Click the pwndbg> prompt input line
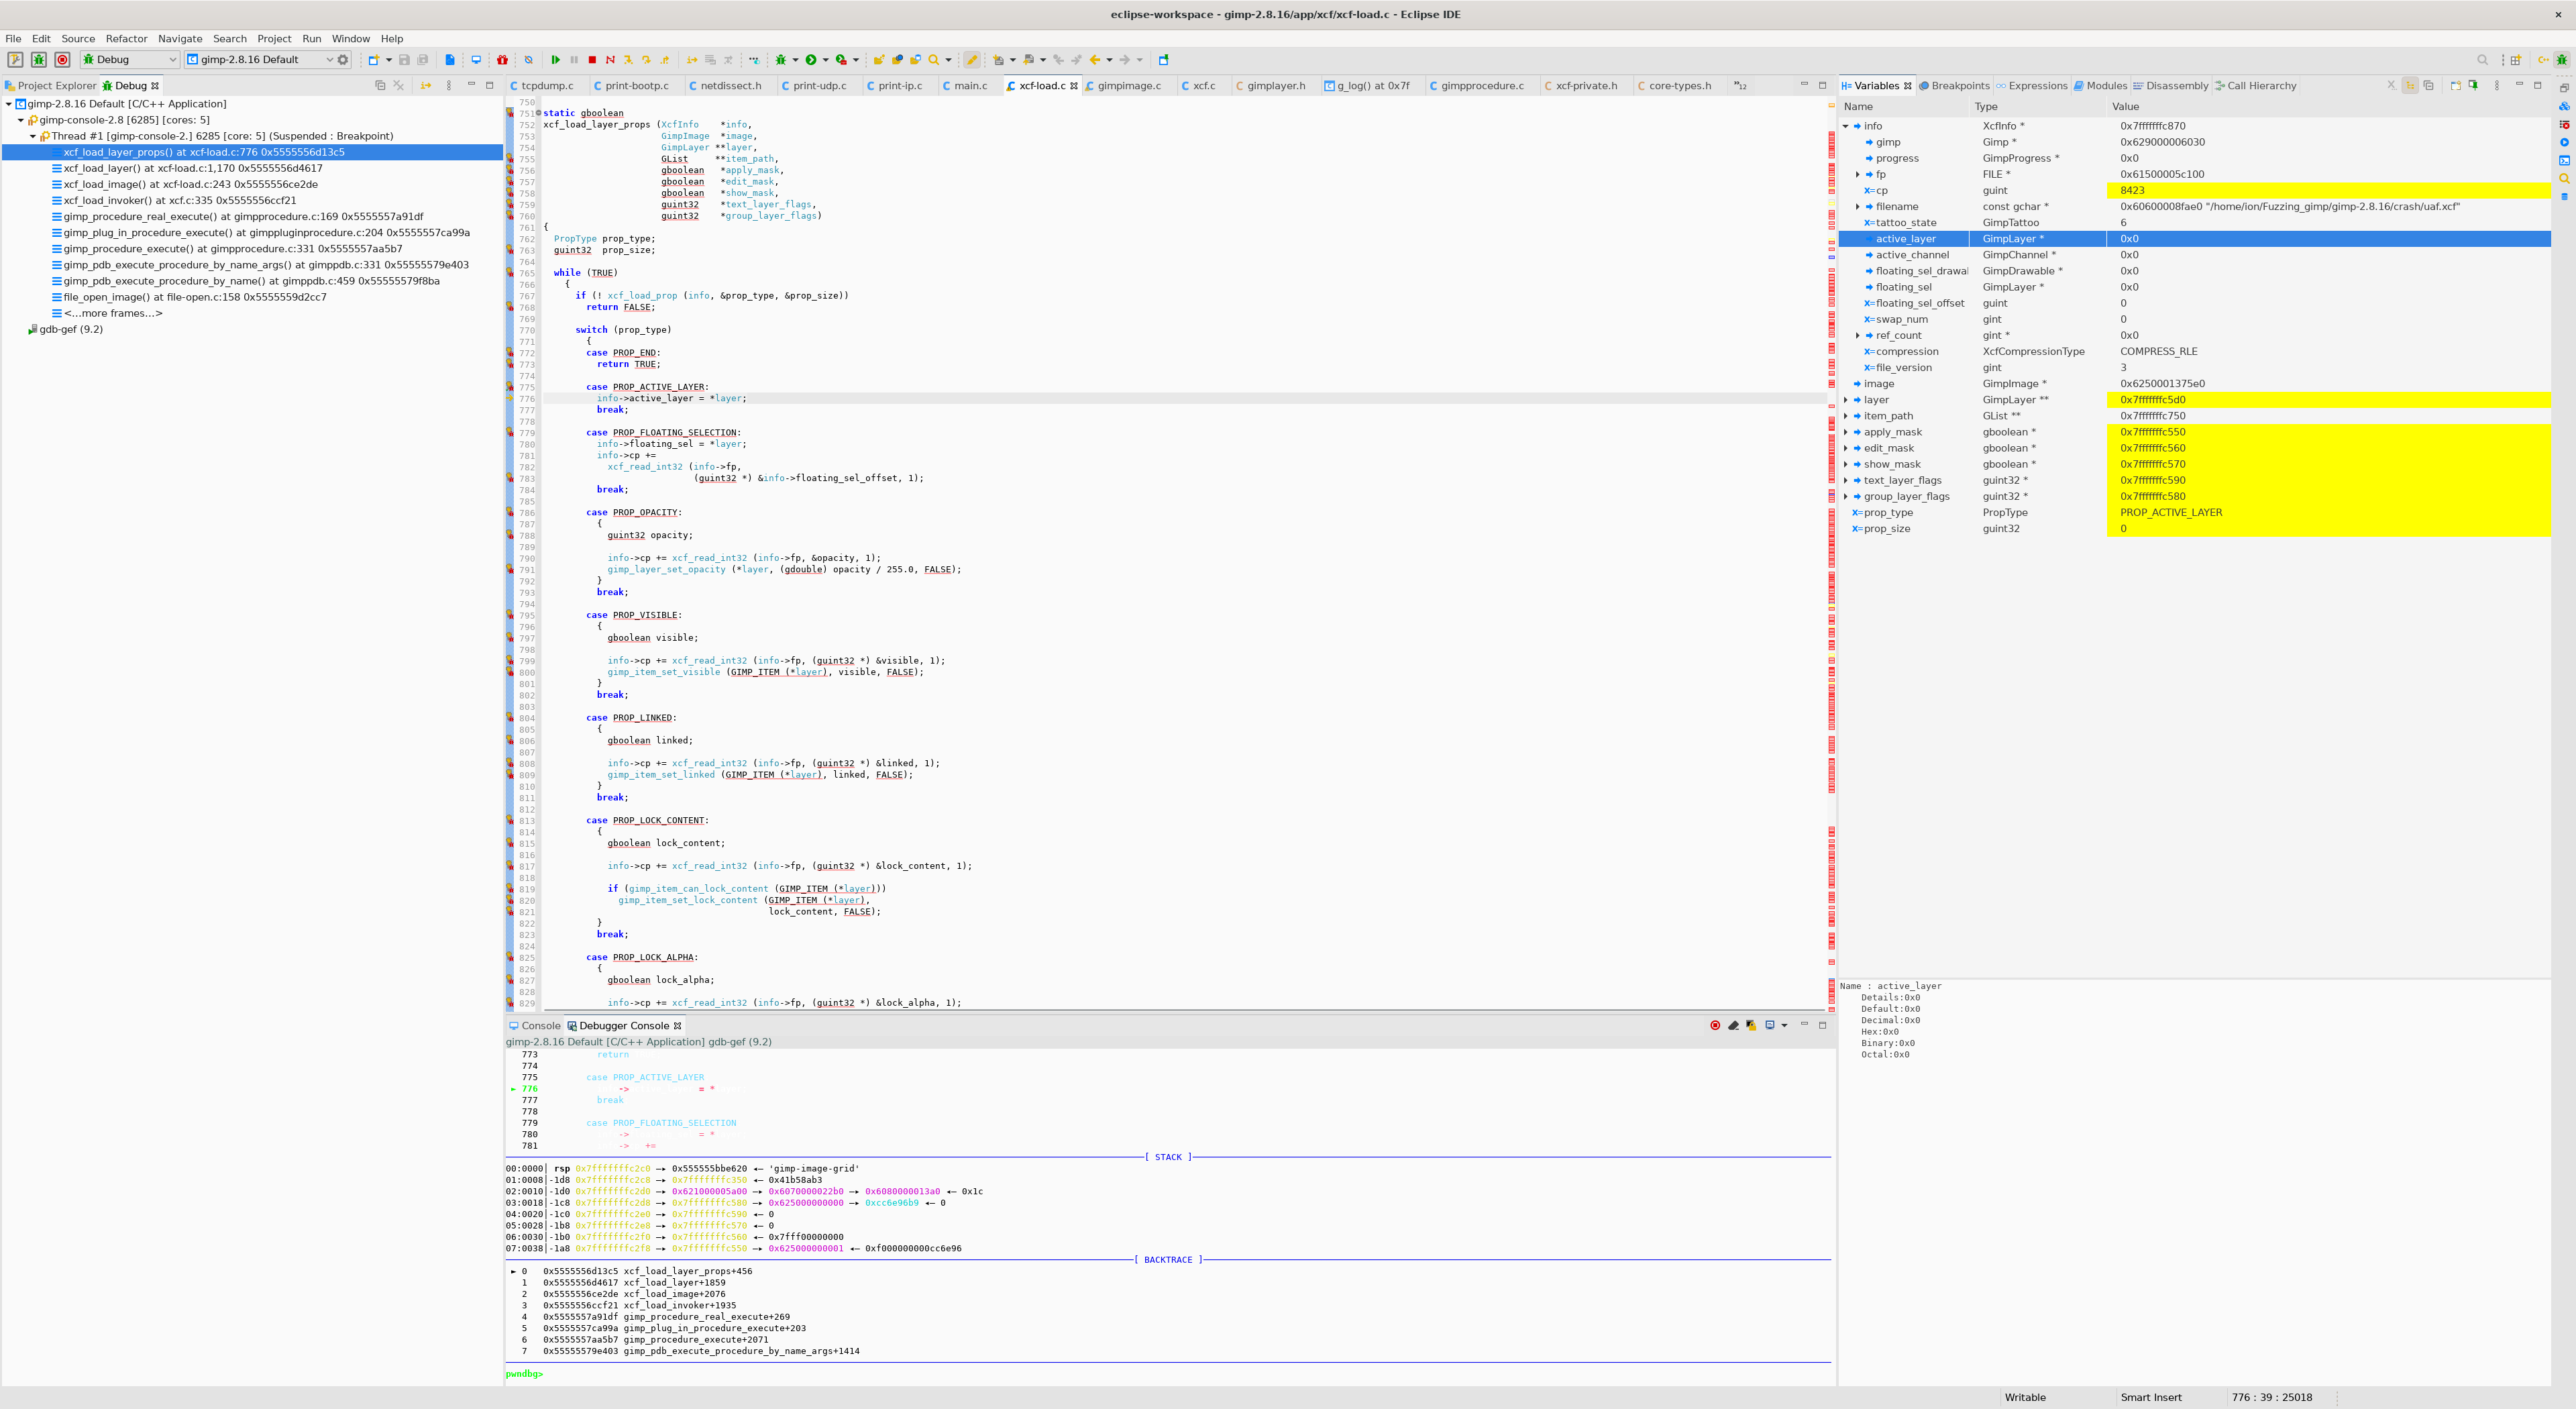2576x1409 pixels. coord(1168,1374)
